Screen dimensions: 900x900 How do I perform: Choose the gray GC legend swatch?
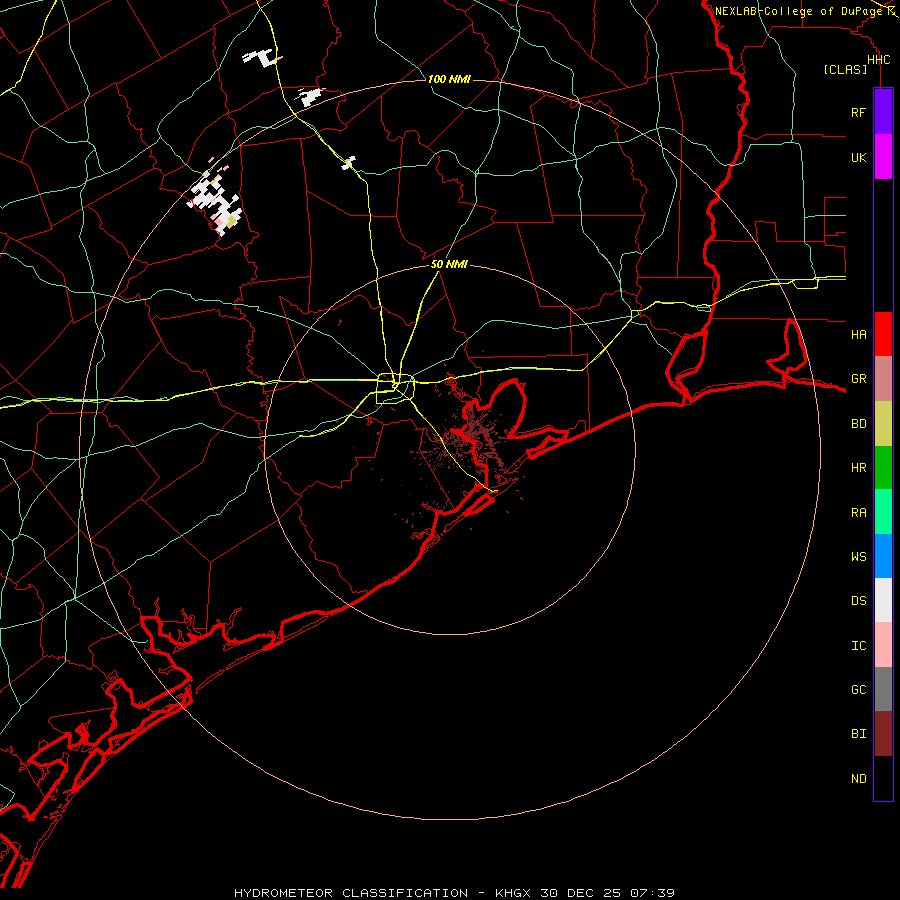coord(883,689)
